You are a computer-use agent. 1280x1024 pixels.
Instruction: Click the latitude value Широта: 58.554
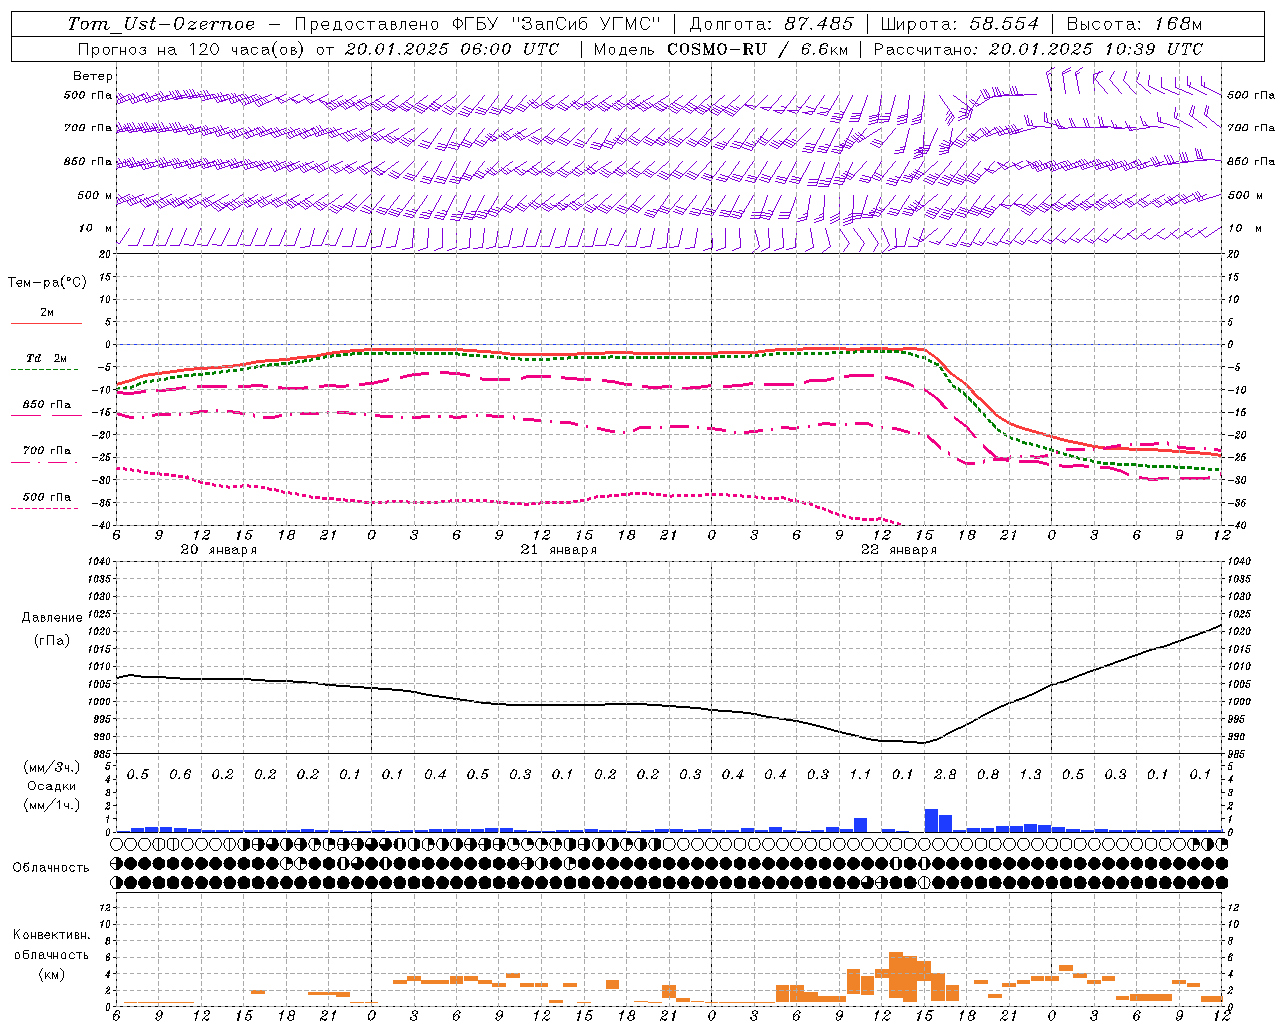(960, 24)
